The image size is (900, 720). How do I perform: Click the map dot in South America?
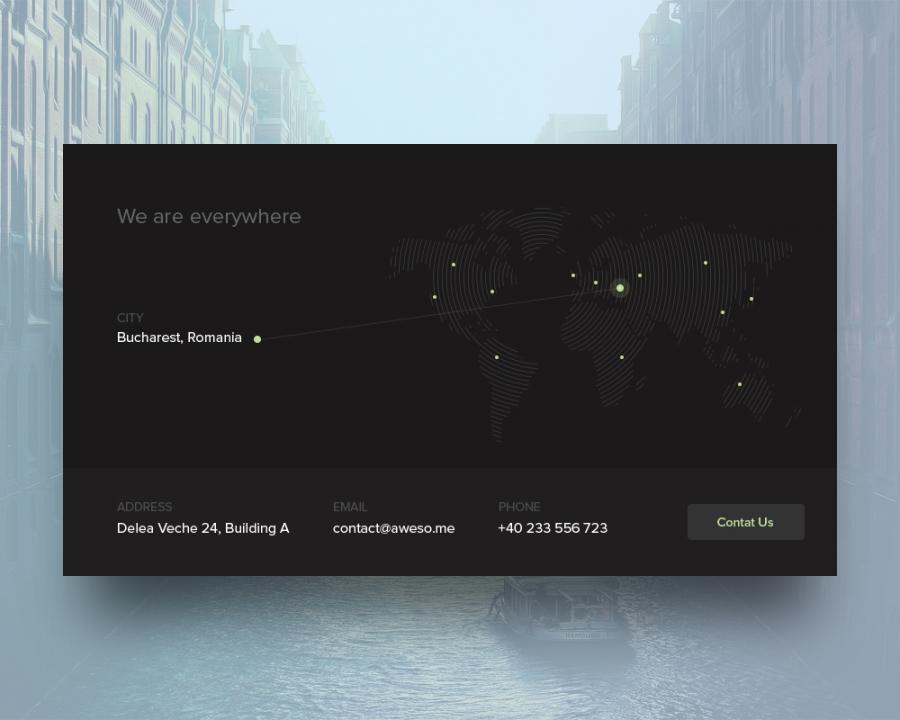[x=497, y=357]
